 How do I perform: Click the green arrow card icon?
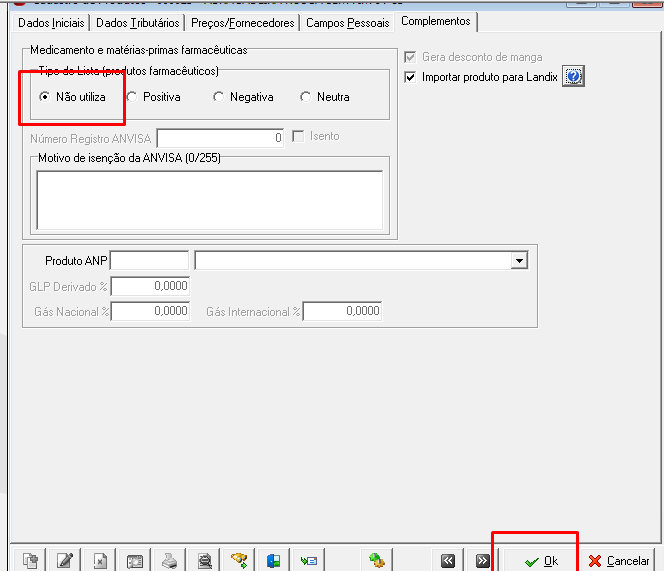point(309,560)
